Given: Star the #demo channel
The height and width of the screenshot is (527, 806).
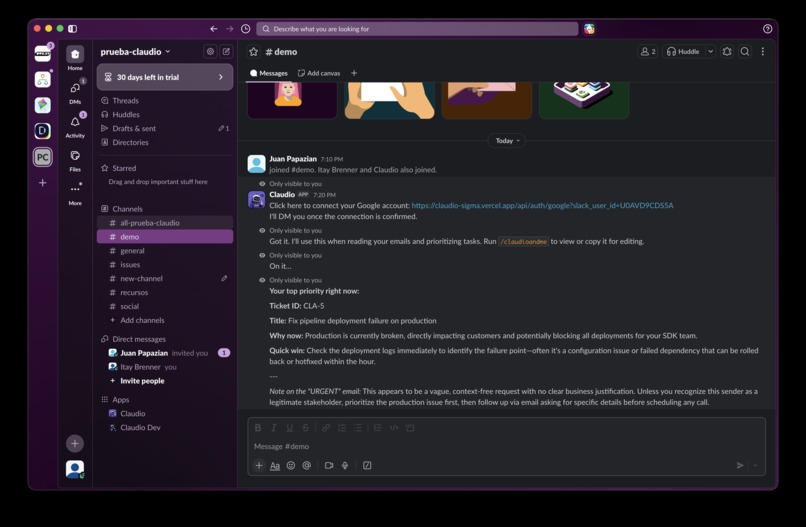Looking at the screenshot, I should pos(253,51).
